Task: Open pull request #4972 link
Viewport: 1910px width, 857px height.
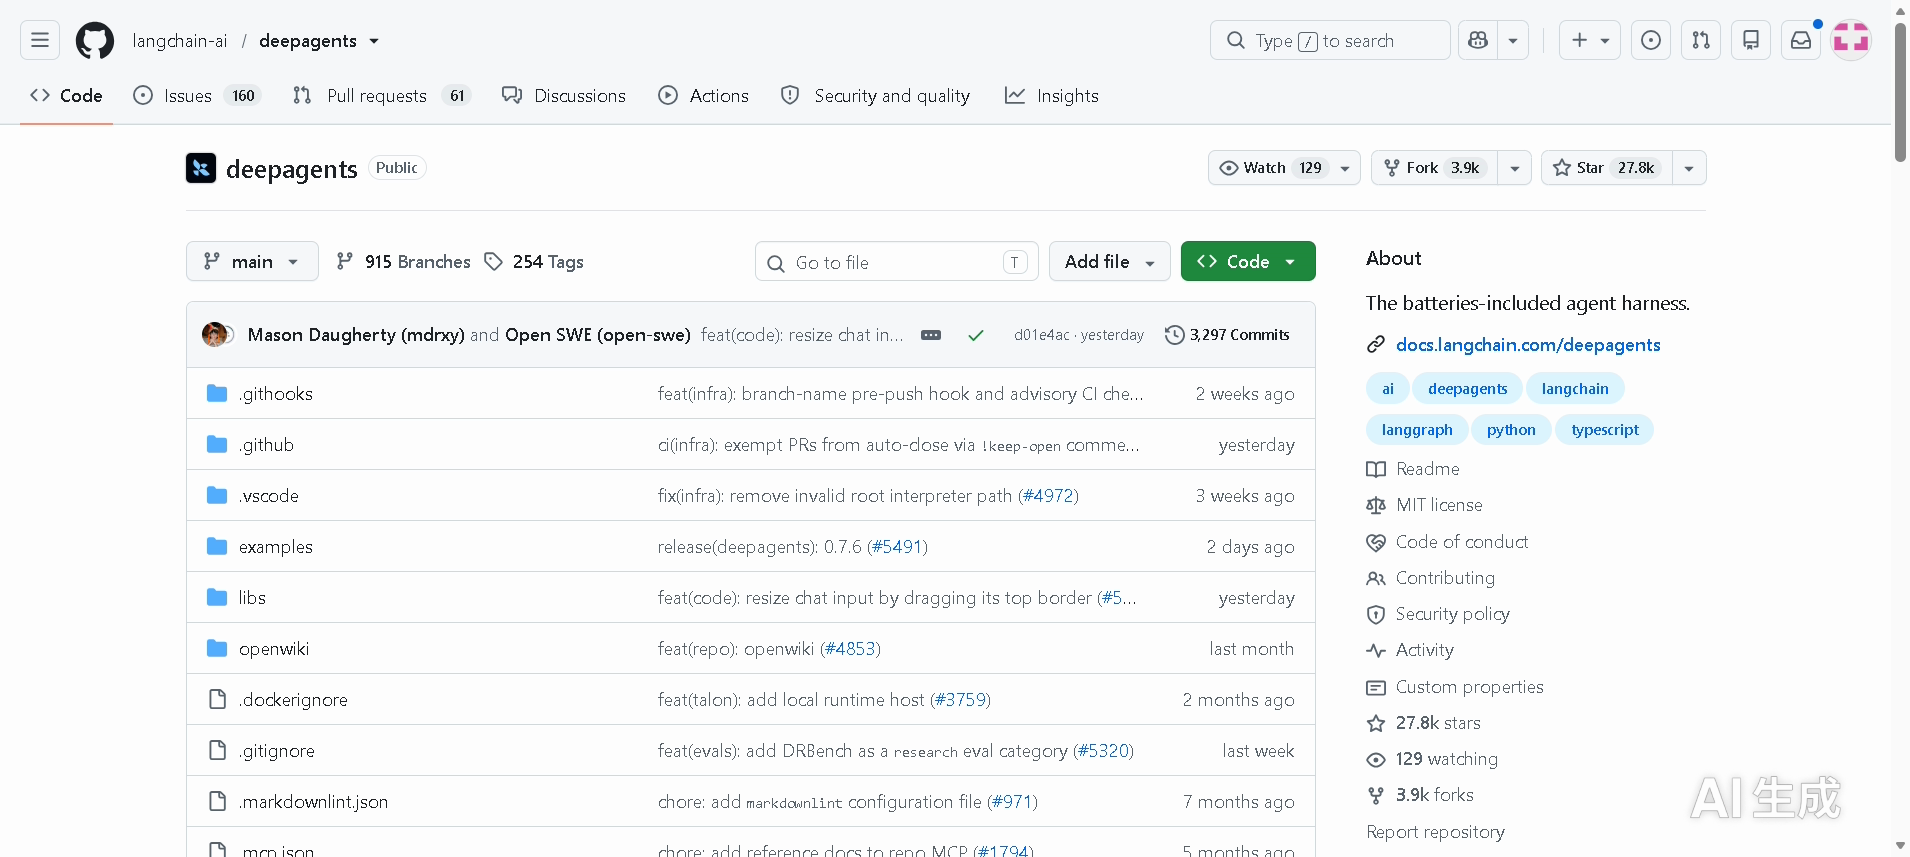Action: (1048, 496)
